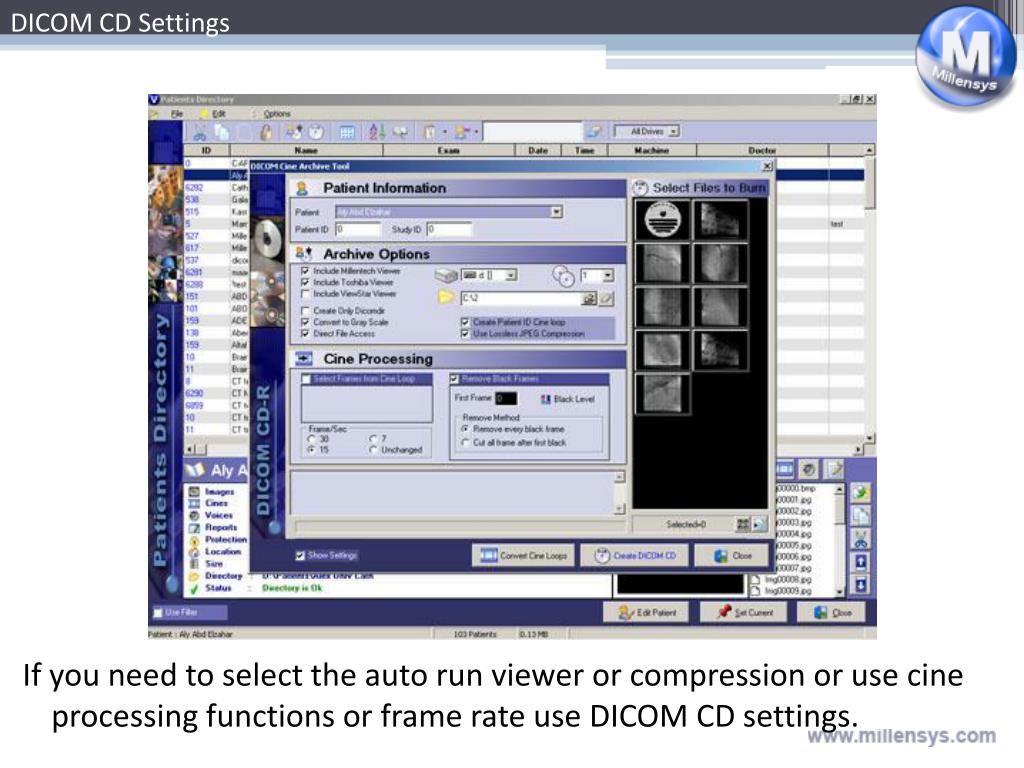The height and width of the screenshot is (768, 1024).
Task: Click the Reports icon in the patient details list
Action: [194, 528]
